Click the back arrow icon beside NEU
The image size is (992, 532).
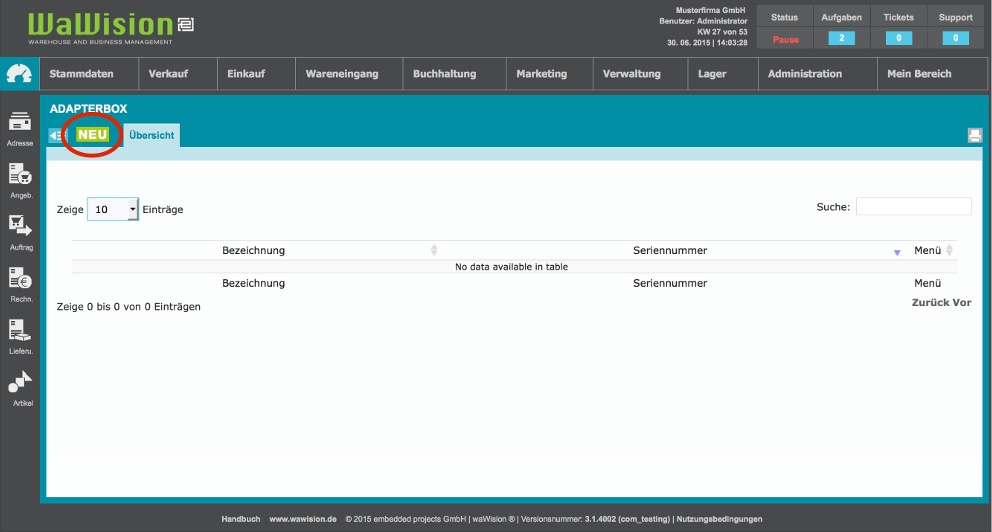pyautogui.click(x=56, y=136)
